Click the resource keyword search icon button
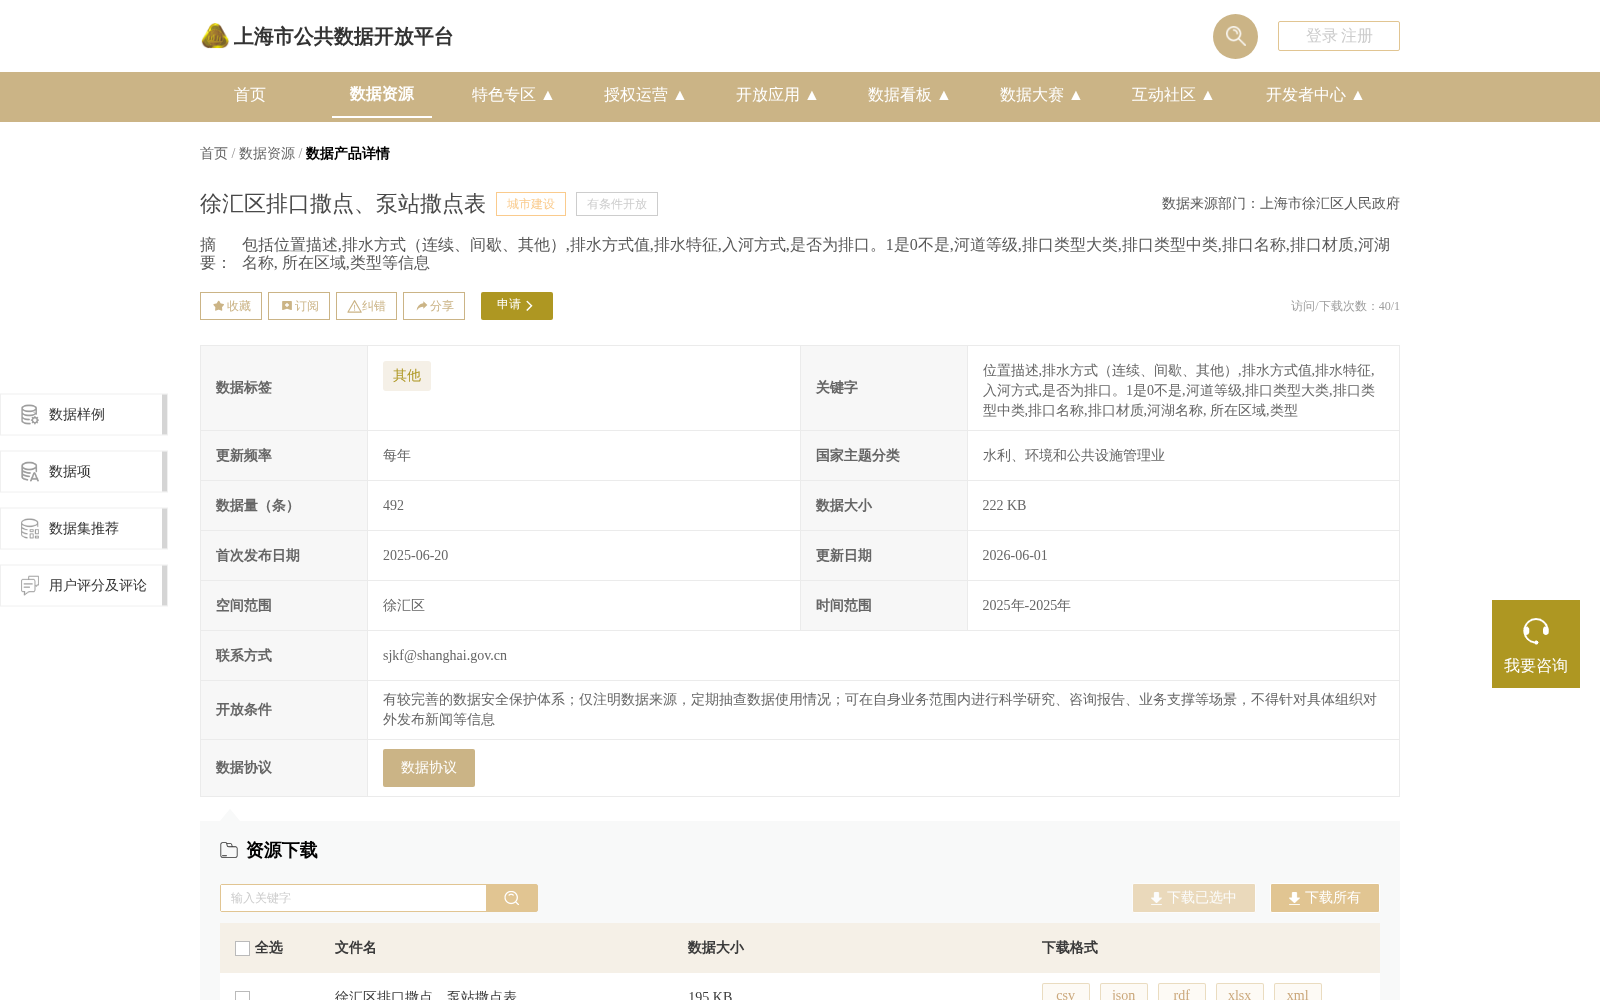This screenshot has height=1000, width=1600. [512, 898]
